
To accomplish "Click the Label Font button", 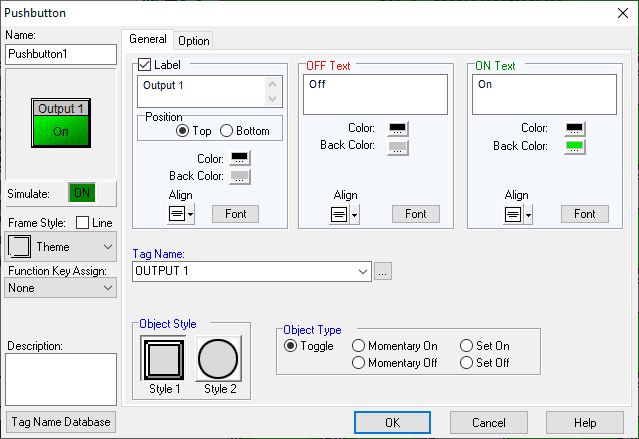I will pyautogui.click(x=236, y=214).
